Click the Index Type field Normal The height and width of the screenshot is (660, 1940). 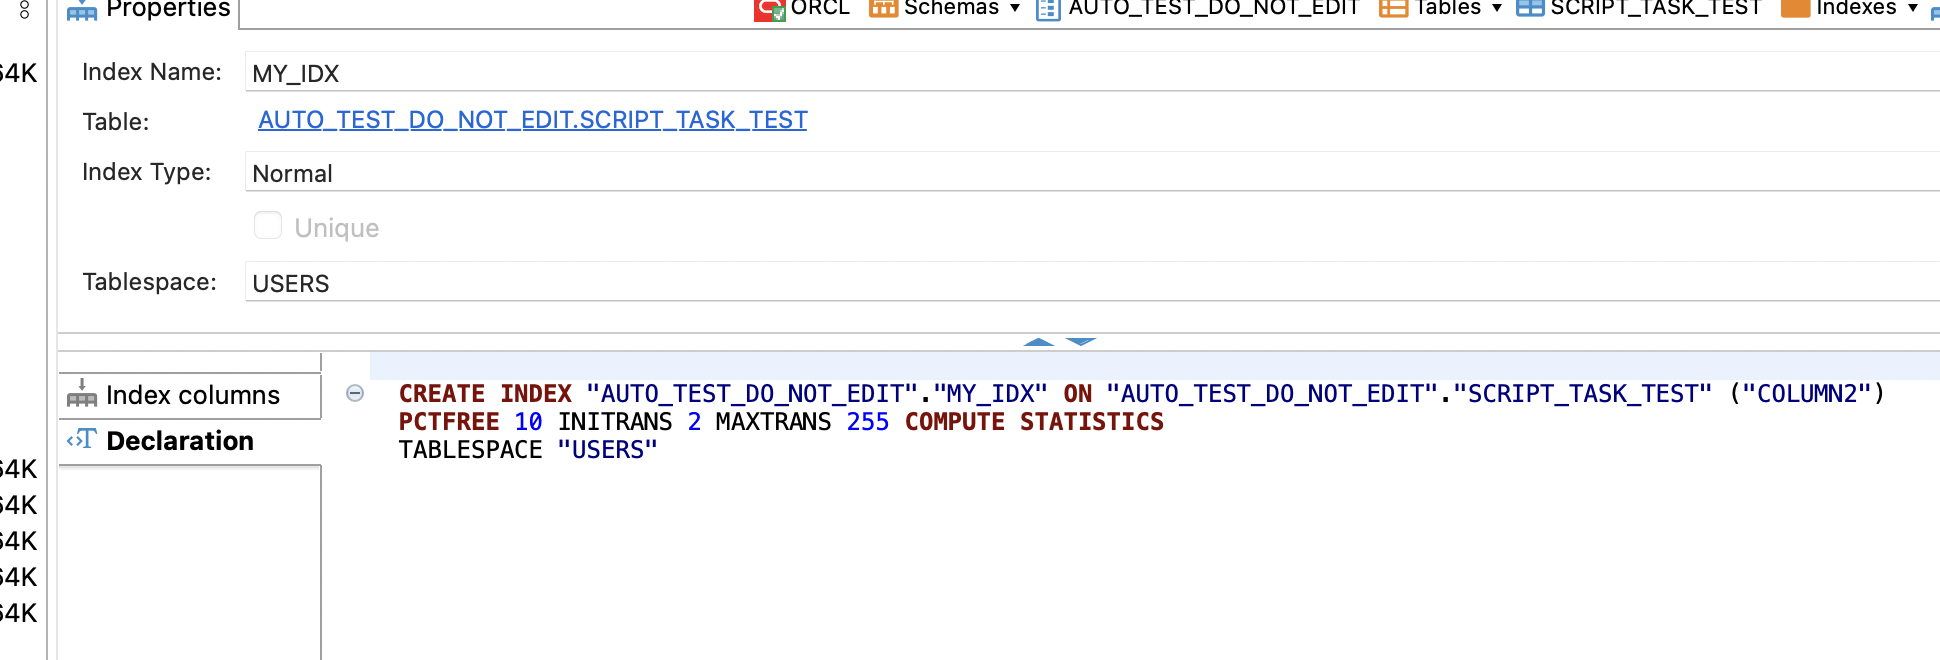[x=1092, y=172]
